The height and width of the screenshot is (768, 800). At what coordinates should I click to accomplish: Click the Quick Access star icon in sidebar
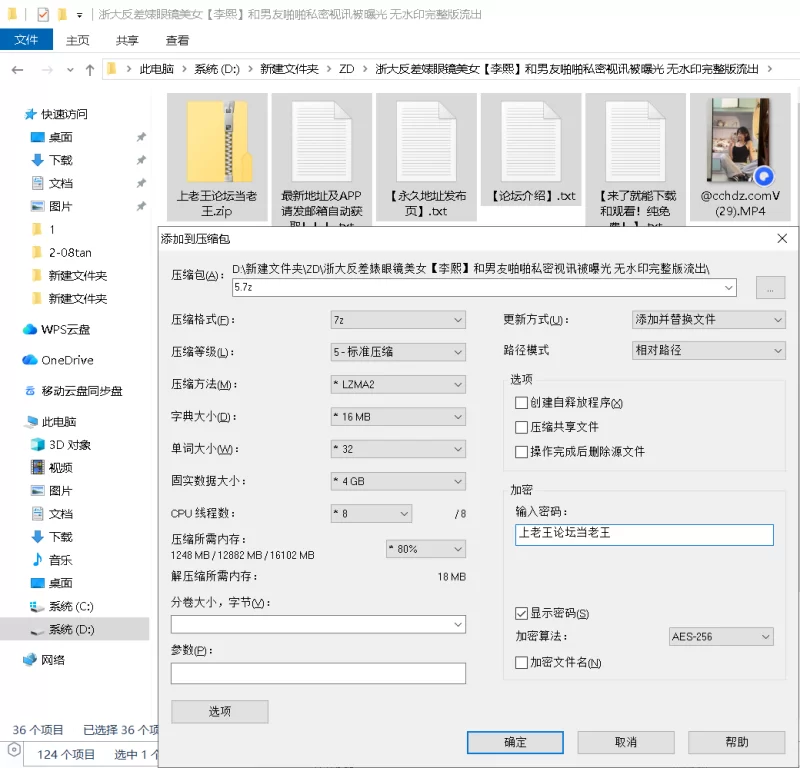pos(31,114)
